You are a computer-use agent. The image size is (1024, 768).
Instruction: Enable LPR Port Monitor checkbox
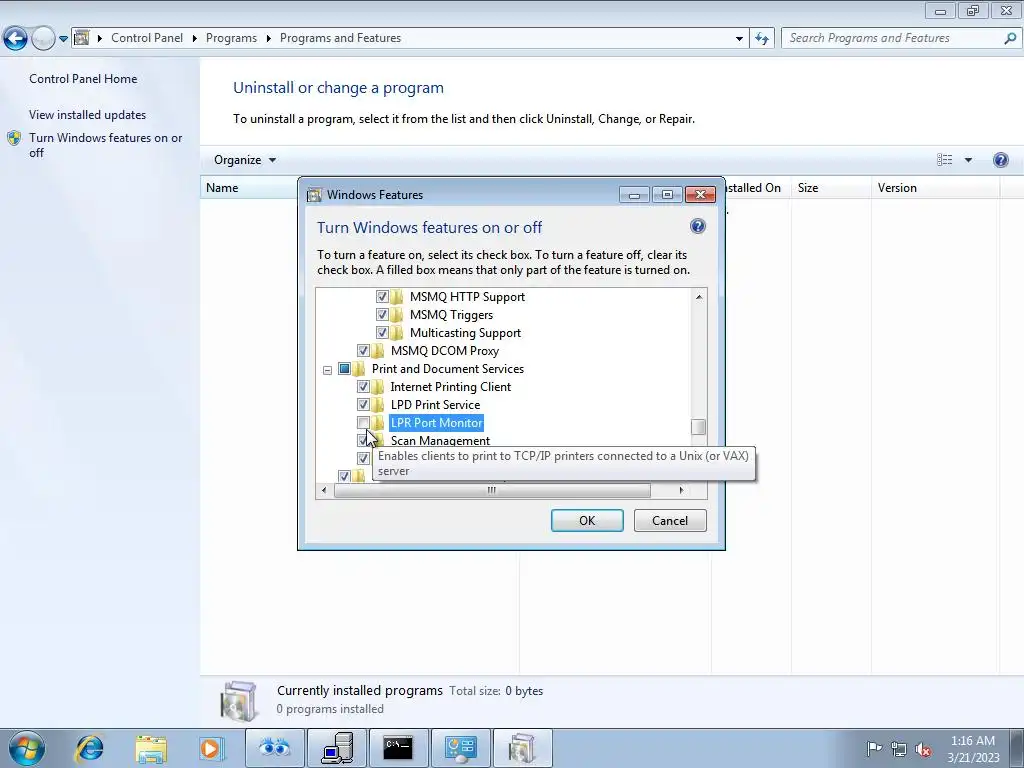point(363,423)
